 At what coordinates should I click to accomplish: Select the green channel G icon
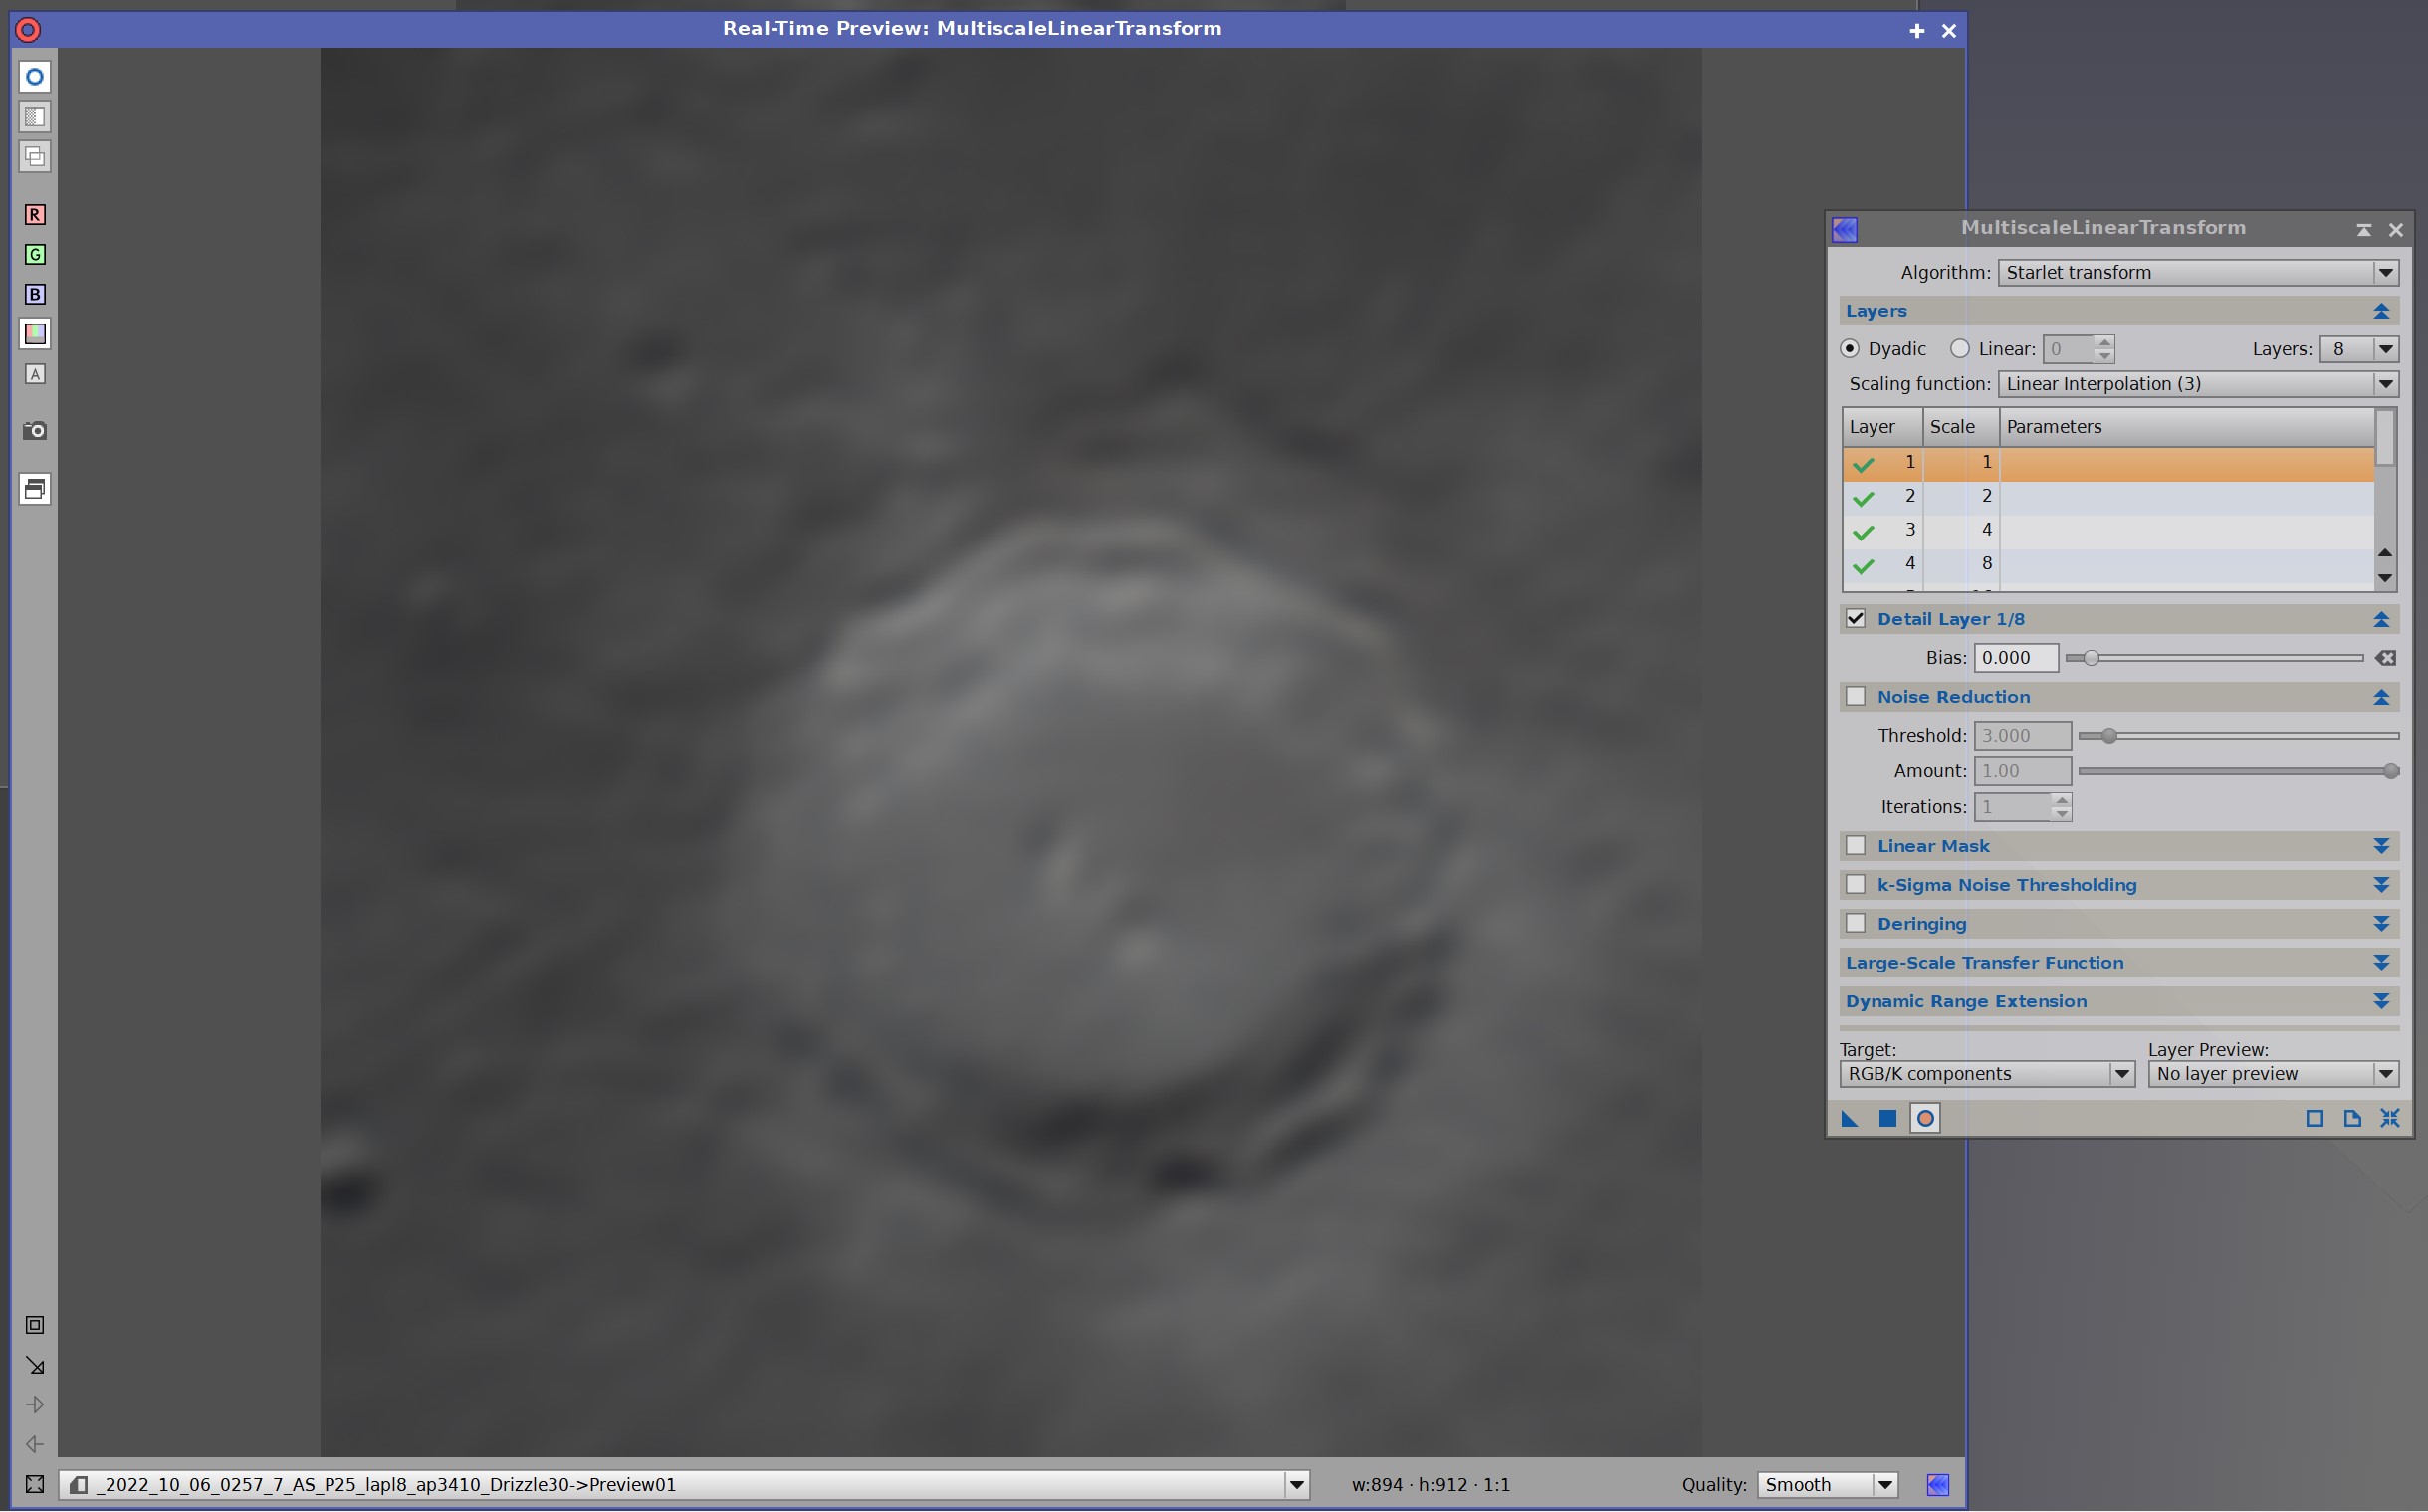pos(35,255)
